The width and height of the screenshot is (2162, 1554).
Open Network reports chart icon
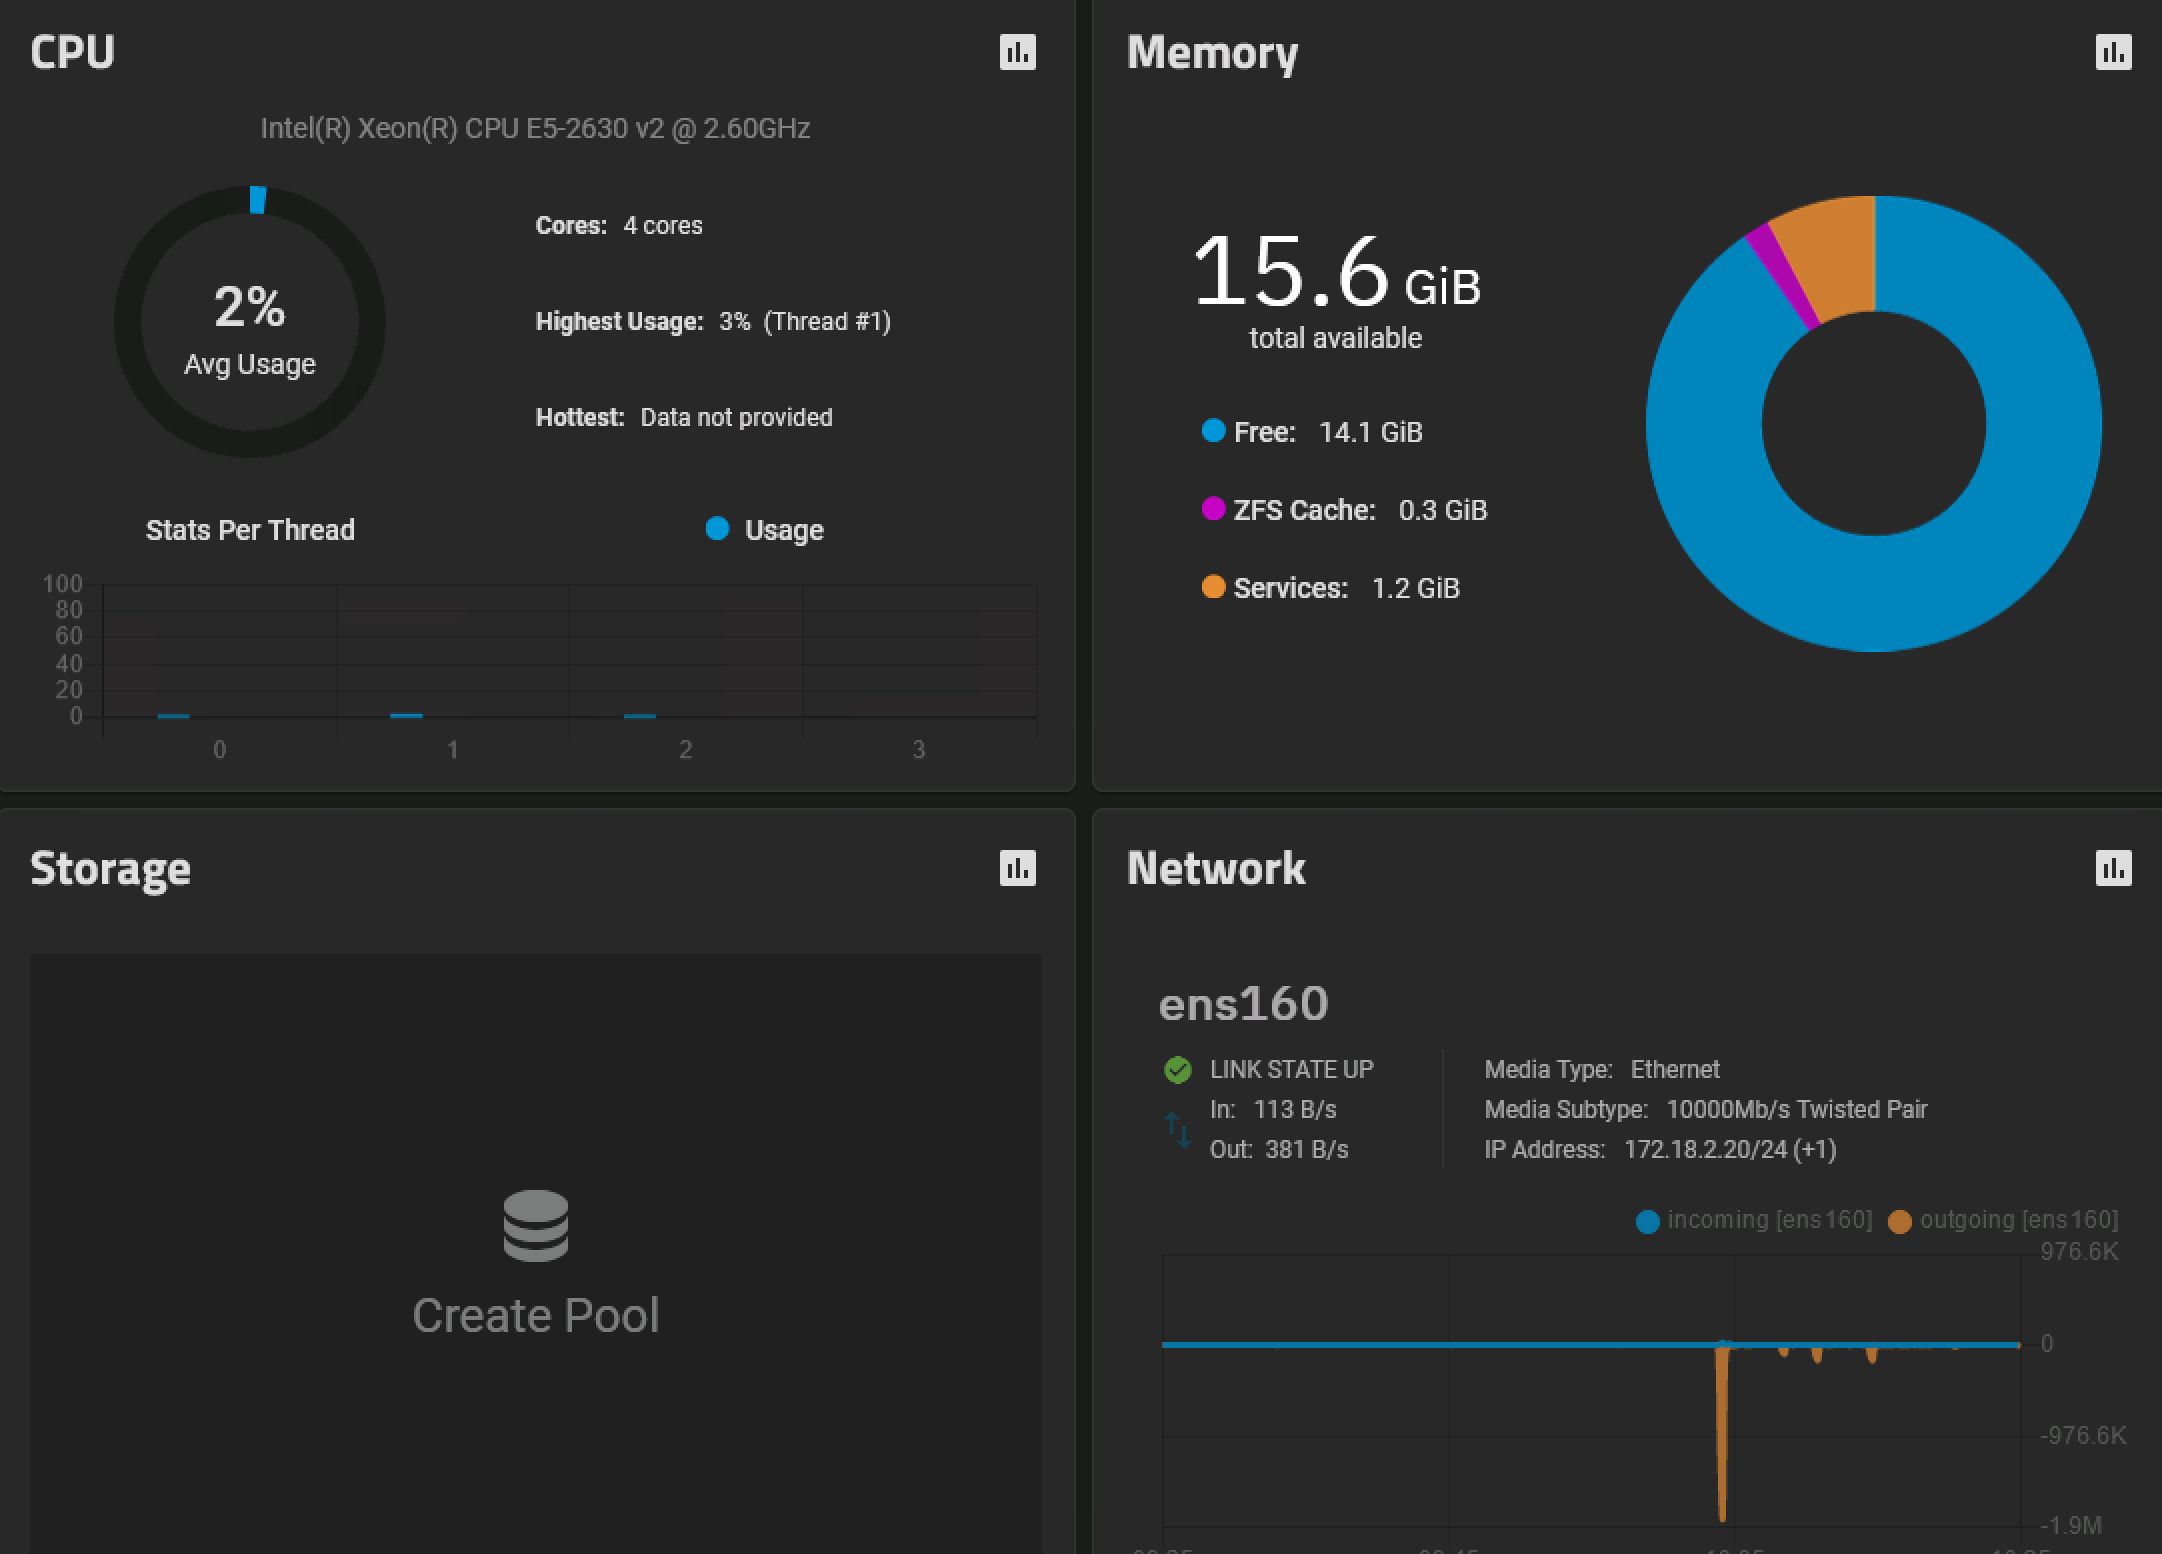click(x=2113, y=868)
